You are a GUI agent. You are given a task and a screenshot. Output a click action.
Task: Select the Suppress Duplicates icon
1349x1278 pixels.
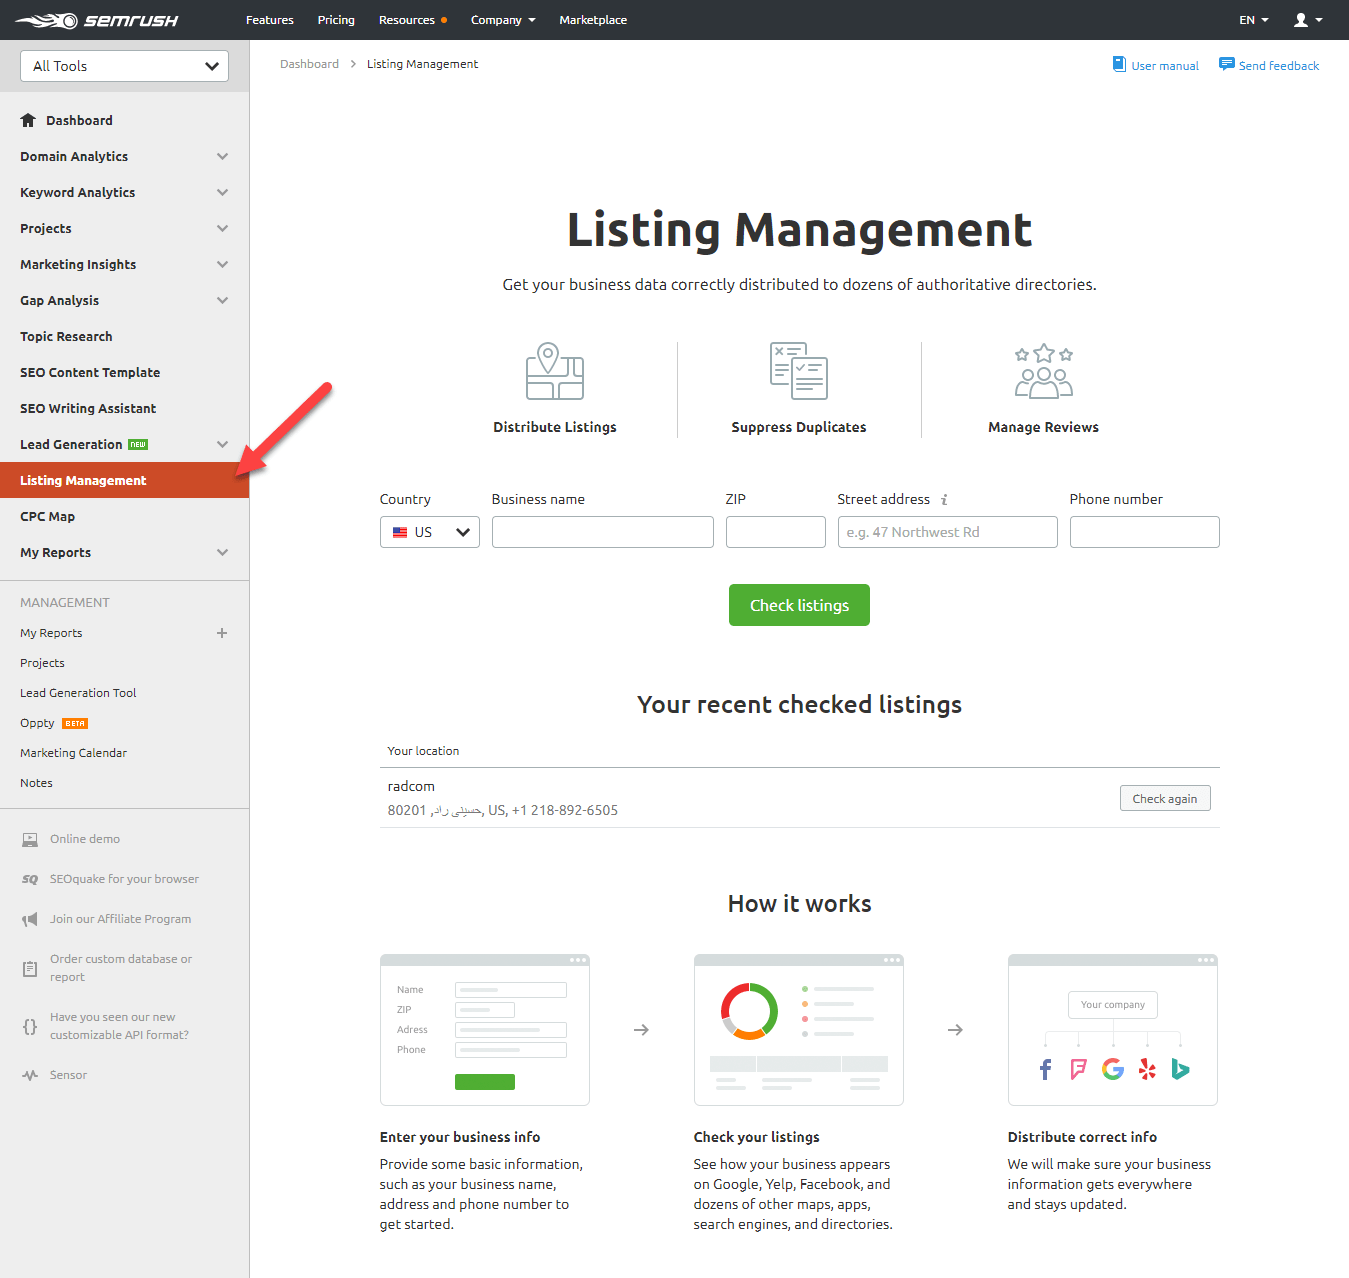coord(798,371)
